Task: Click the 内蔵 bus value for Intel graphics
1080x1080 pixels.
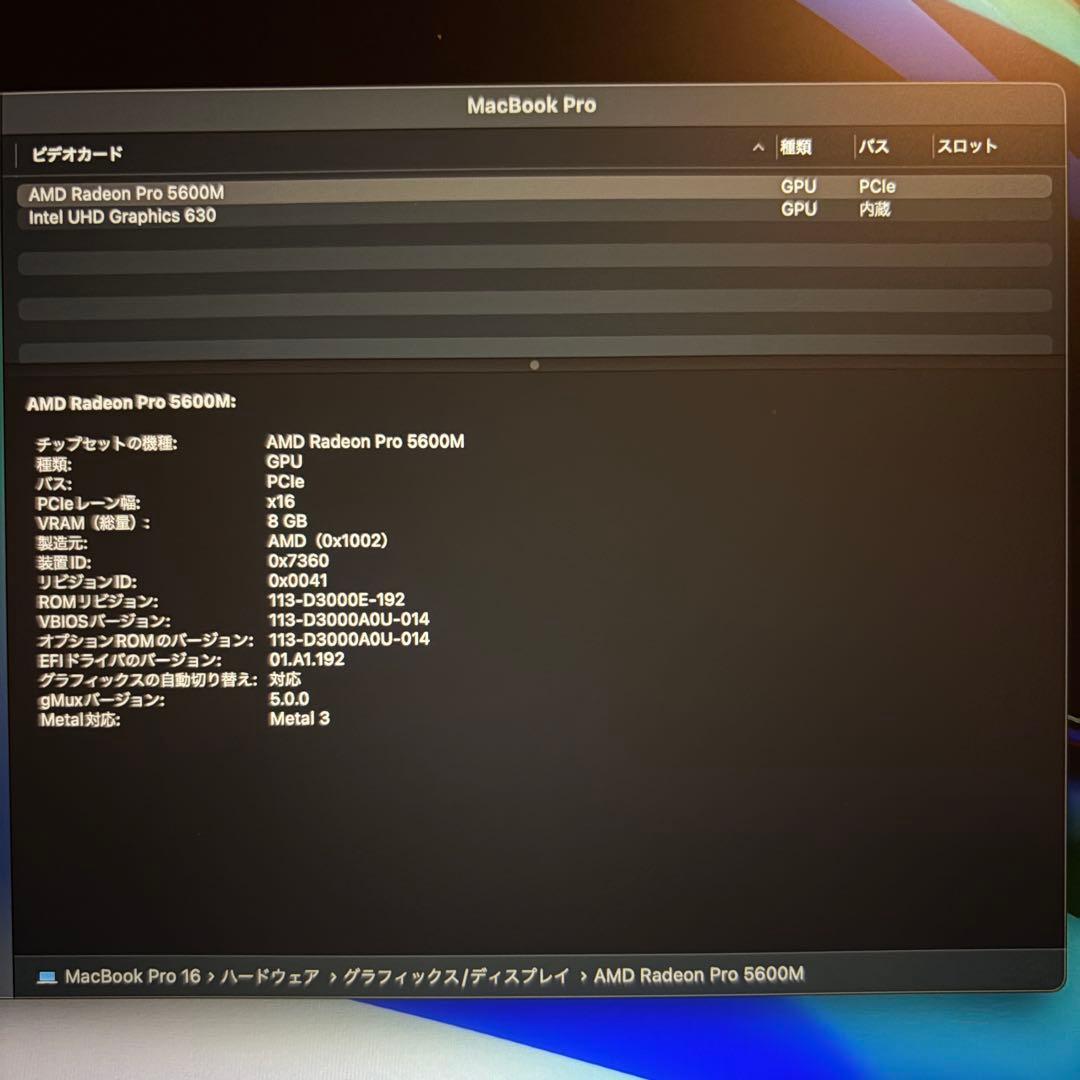Action: pos(877,211)
